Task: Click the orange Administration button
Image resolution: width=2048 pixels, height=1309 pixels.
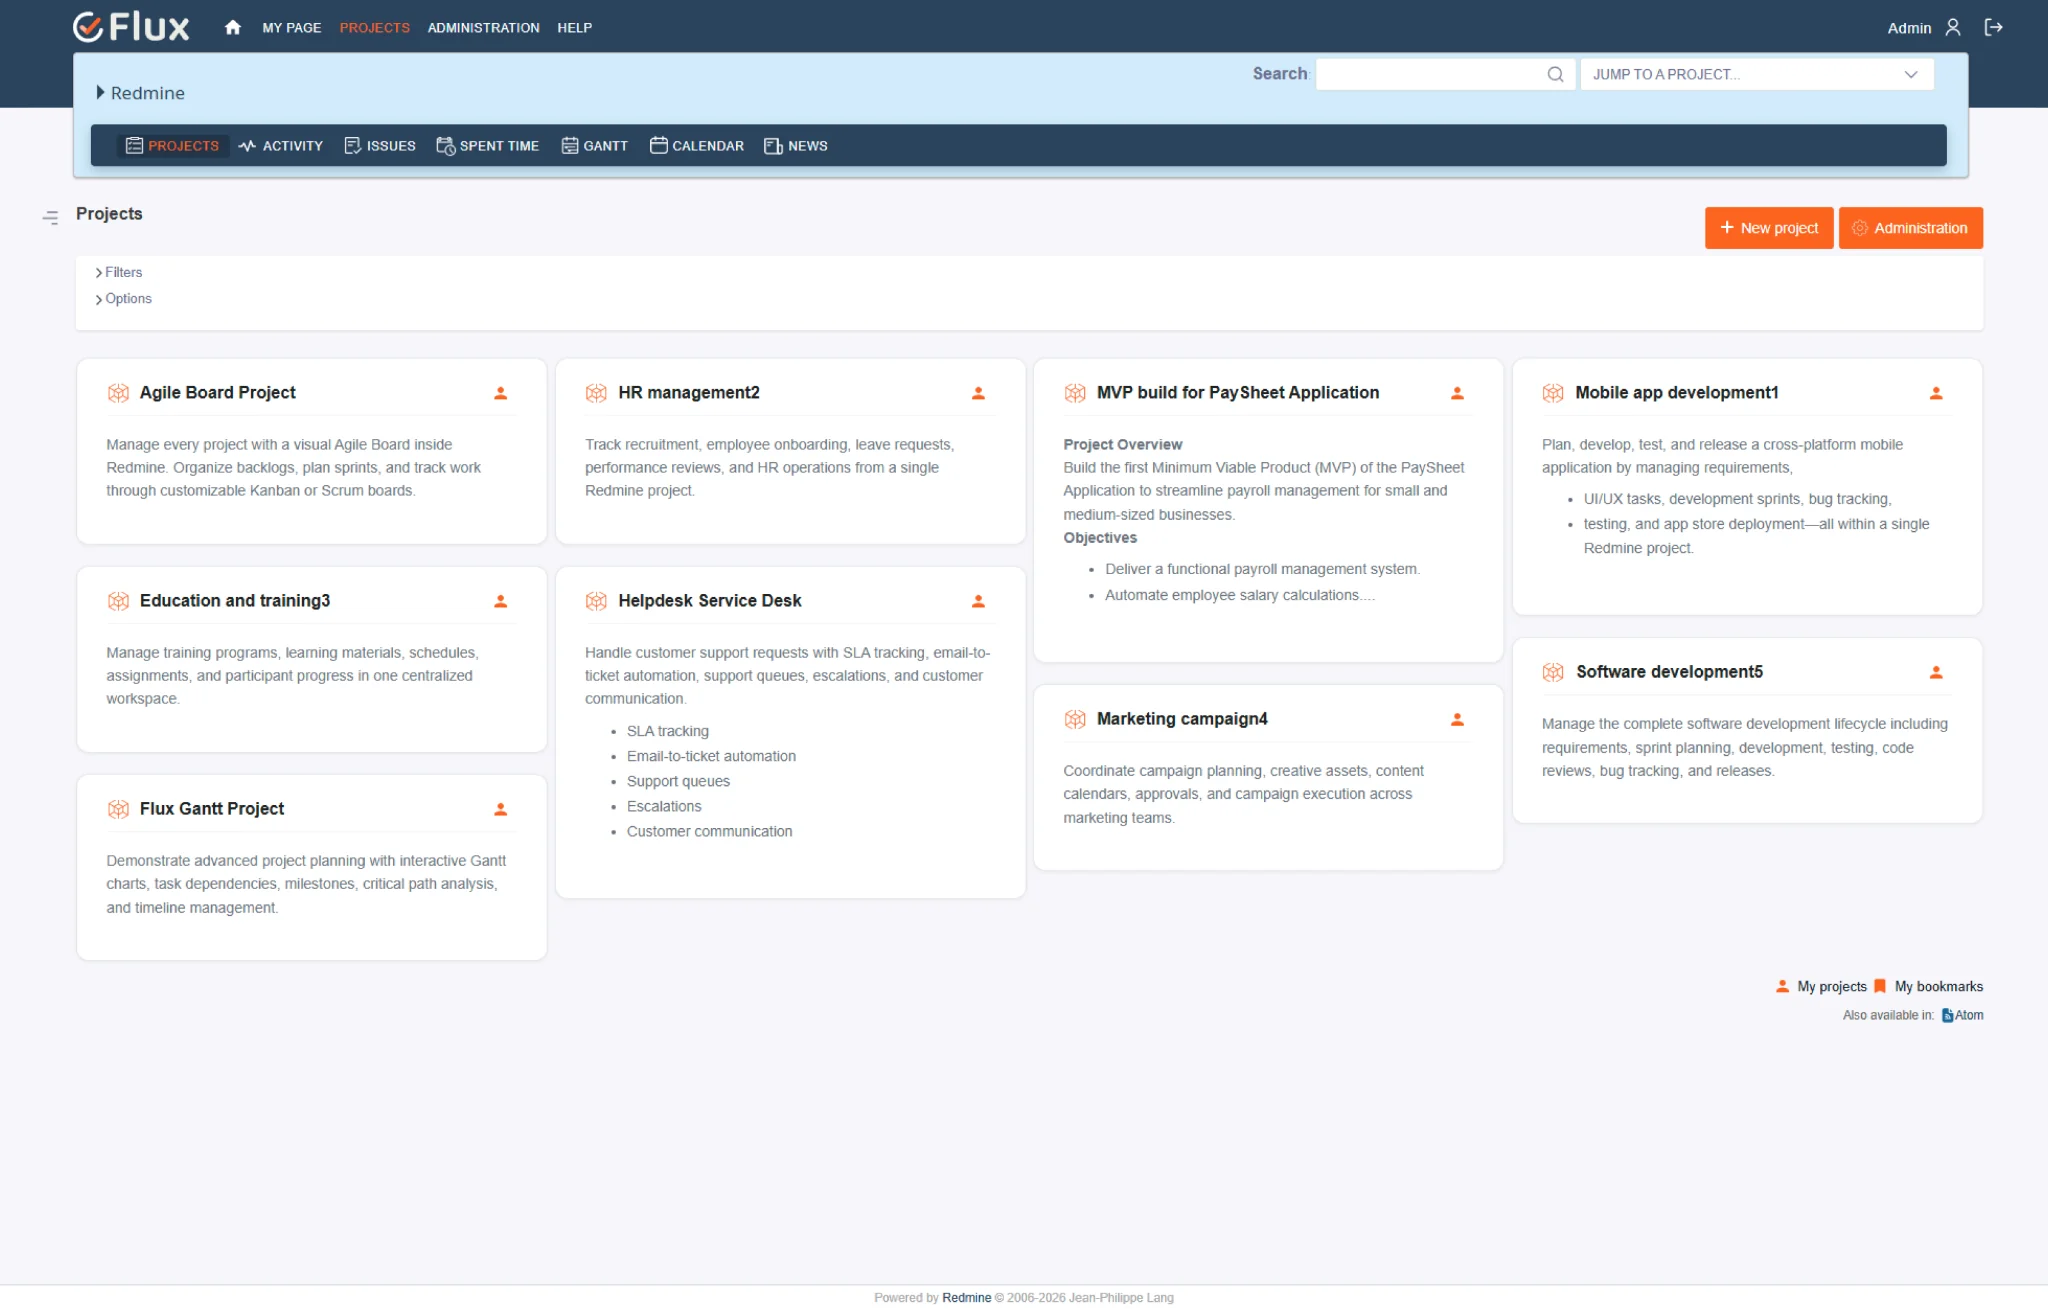Action: 1910,228
